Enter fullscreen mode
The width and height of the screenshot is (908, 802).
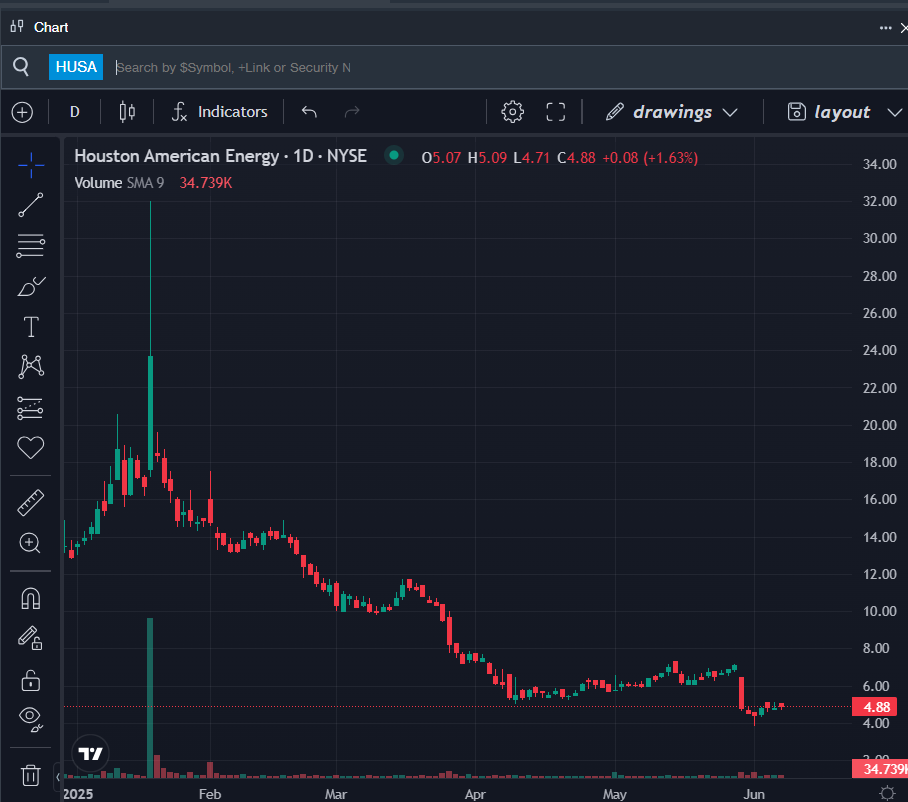coord(556,112)
